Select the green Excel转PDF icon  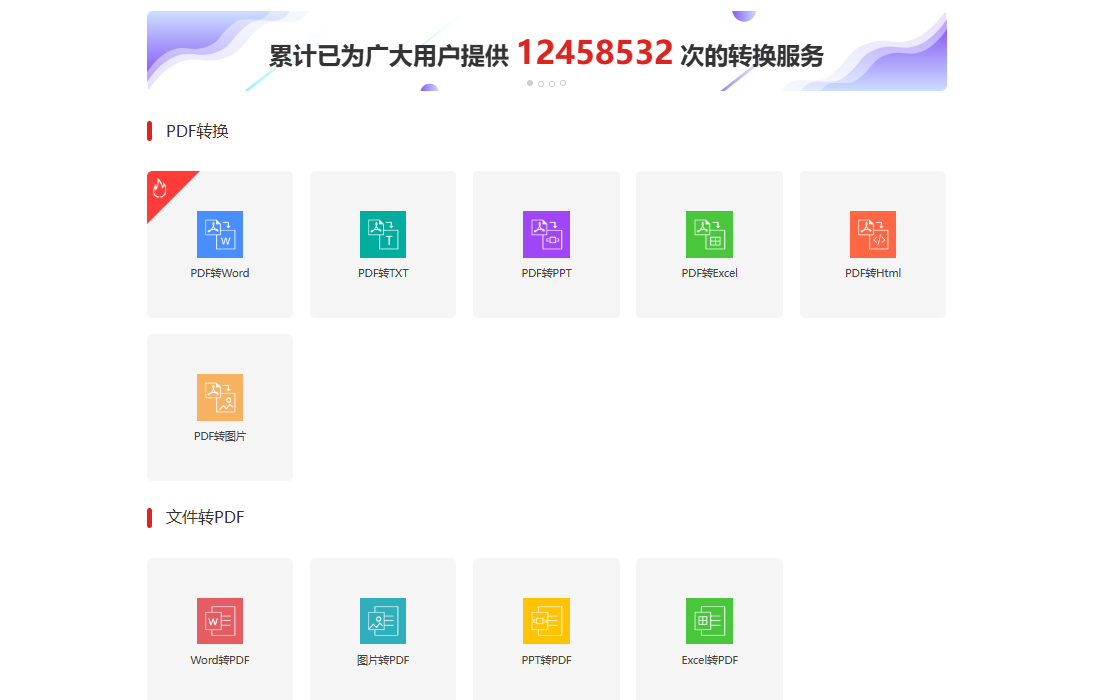coord(709,621)
